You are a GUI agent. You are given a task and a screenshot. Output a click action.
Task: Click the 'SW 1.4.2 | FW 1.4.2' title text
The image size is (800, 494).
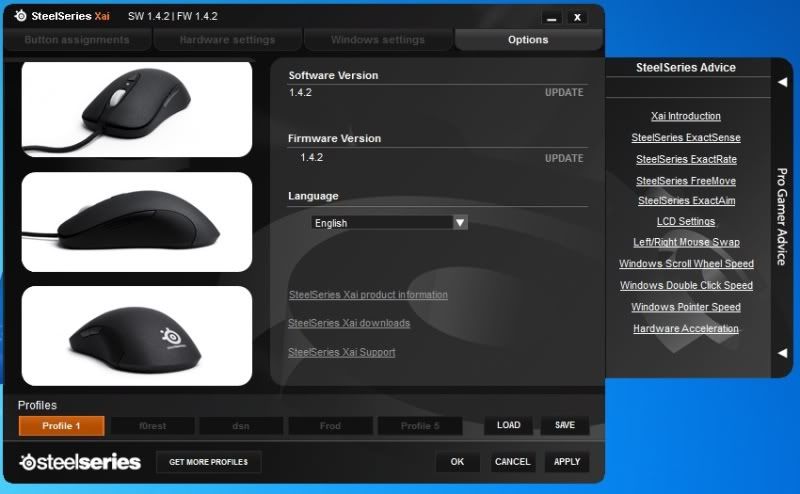pyautogui.click(x=172, y=16)
